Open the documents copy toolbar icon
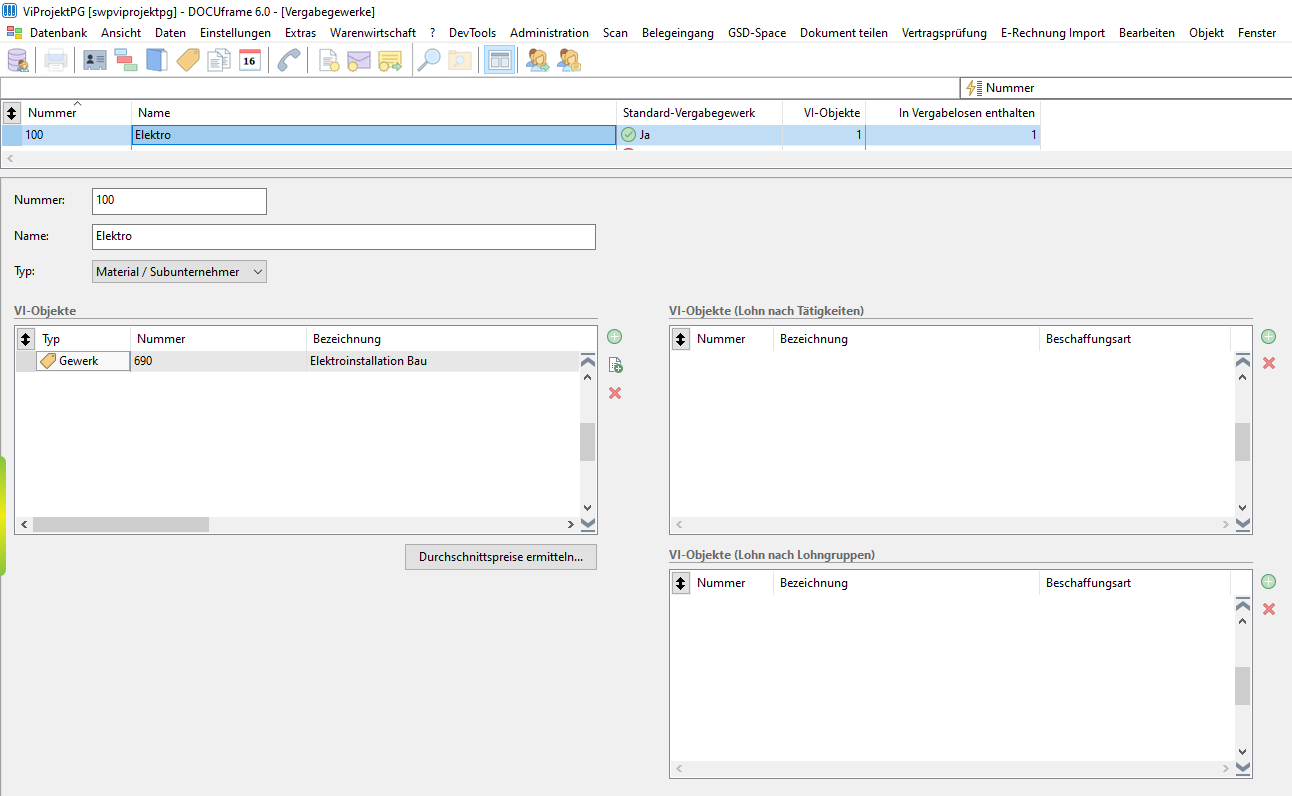The width and height of the screenshot is (1292, 796). (219, 60)
